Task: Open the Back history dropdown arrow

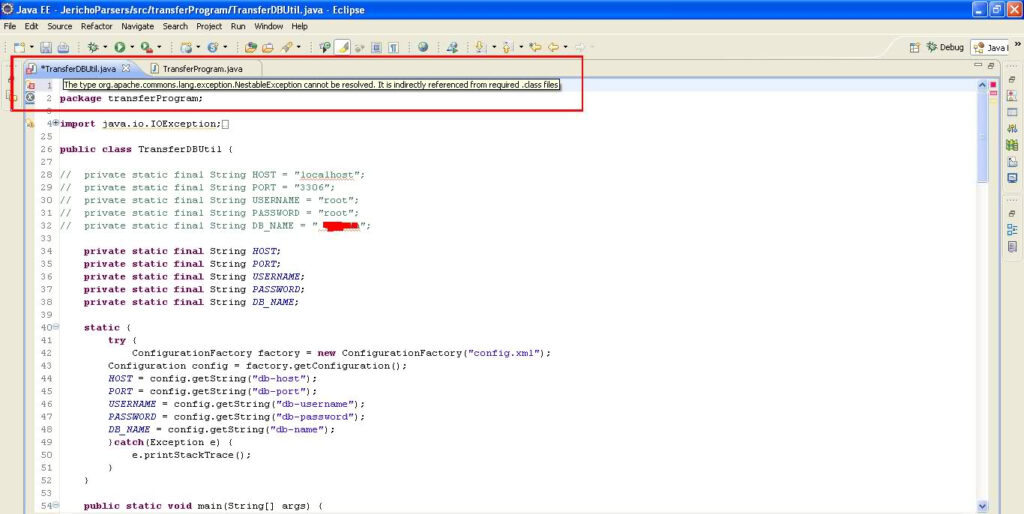Action: pyautogui.click(x=566, y=47)
